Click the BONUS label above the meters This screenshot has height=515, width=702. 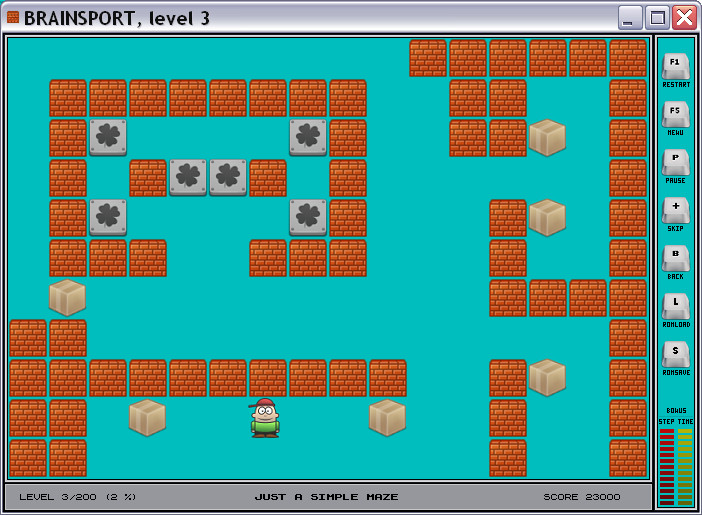676,410
